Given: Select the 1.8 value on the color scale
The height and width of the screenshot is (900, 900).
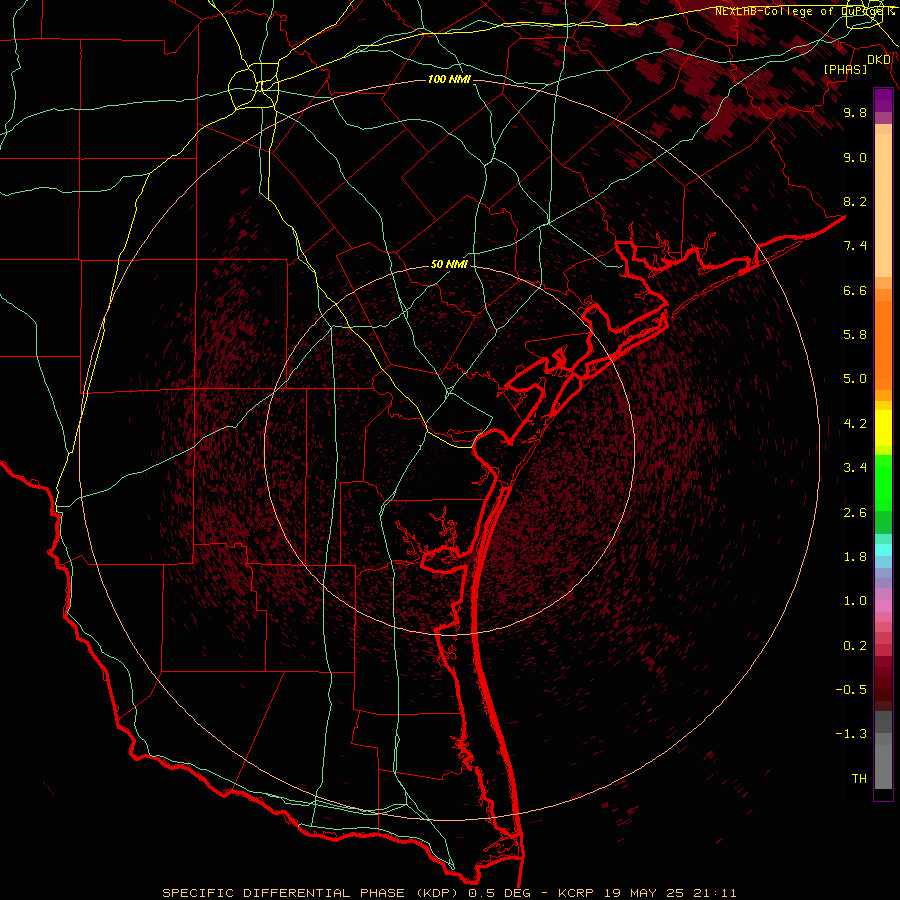Looking at the screenshot, I should pyautogui.click(x=855, y=557).
